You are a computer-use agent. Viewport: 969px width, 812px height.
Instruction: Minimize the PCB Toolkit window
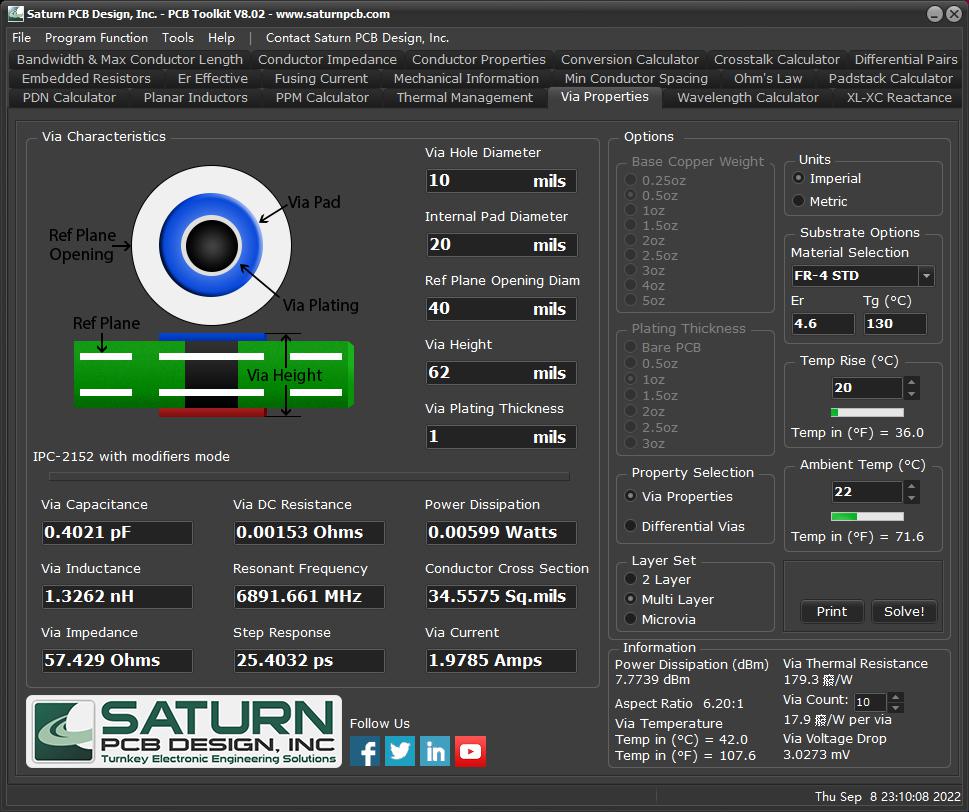[x=935, y=14]
